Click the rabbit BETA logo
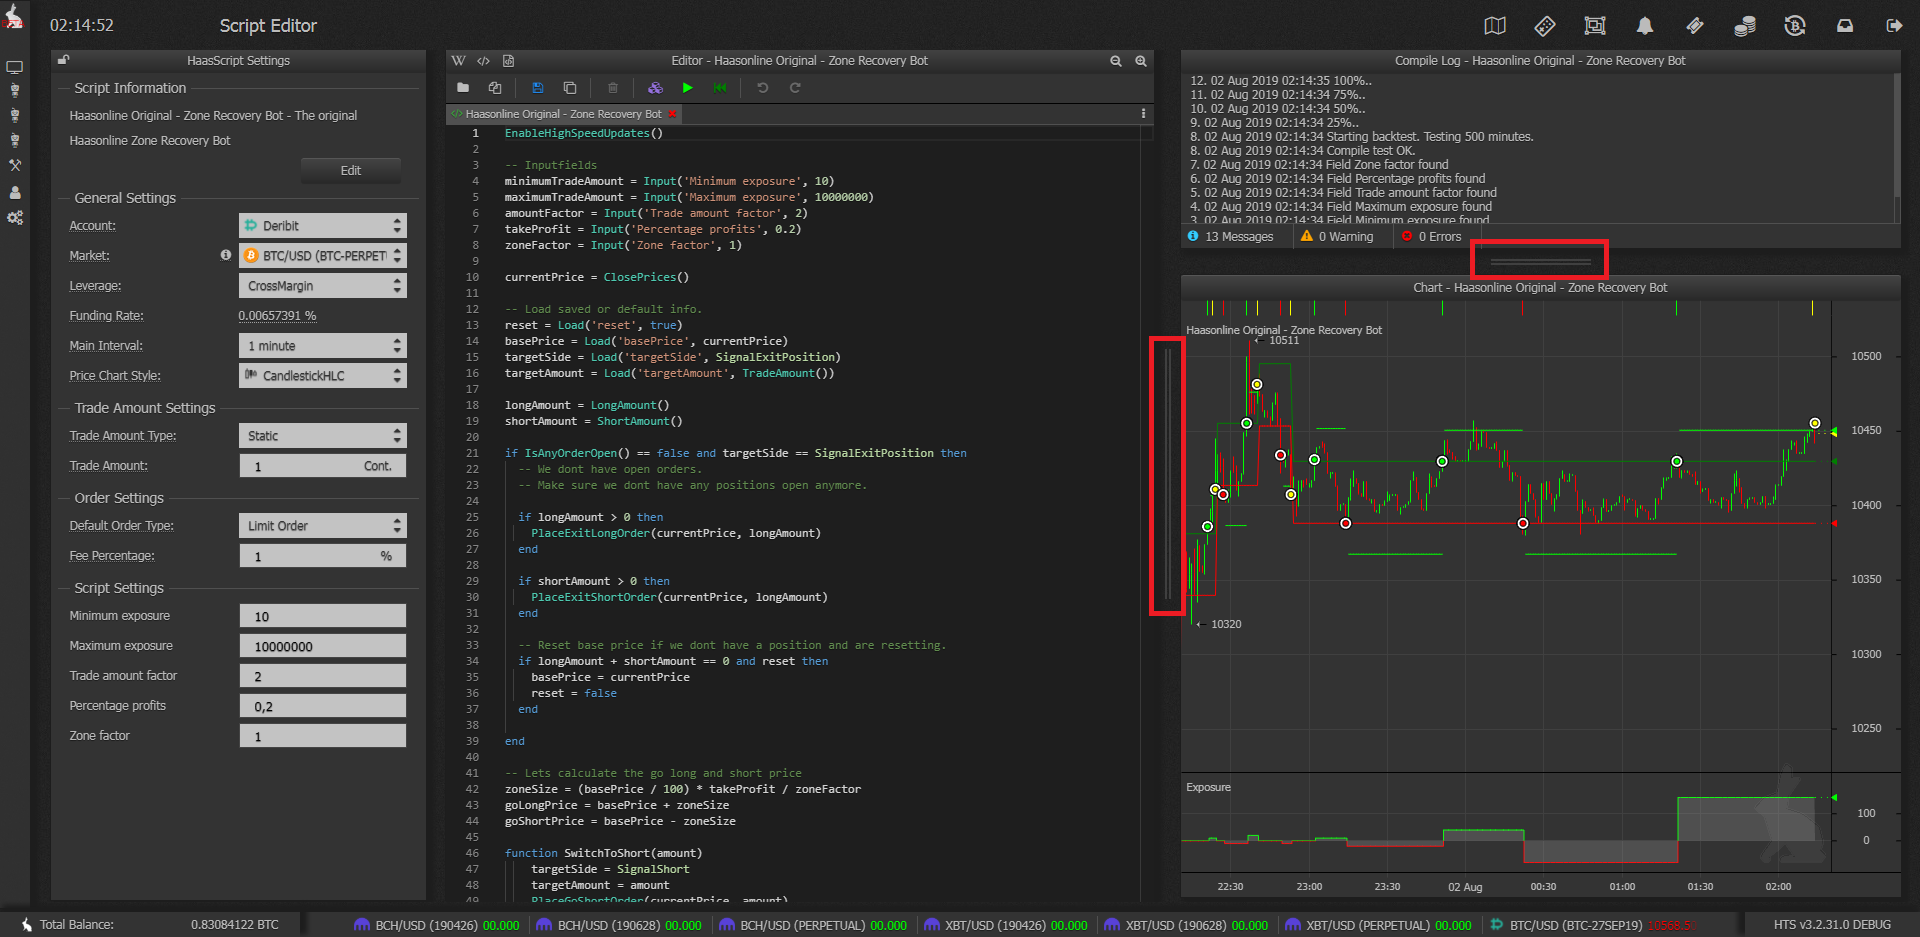1920x937 pixels. (13, 17)
